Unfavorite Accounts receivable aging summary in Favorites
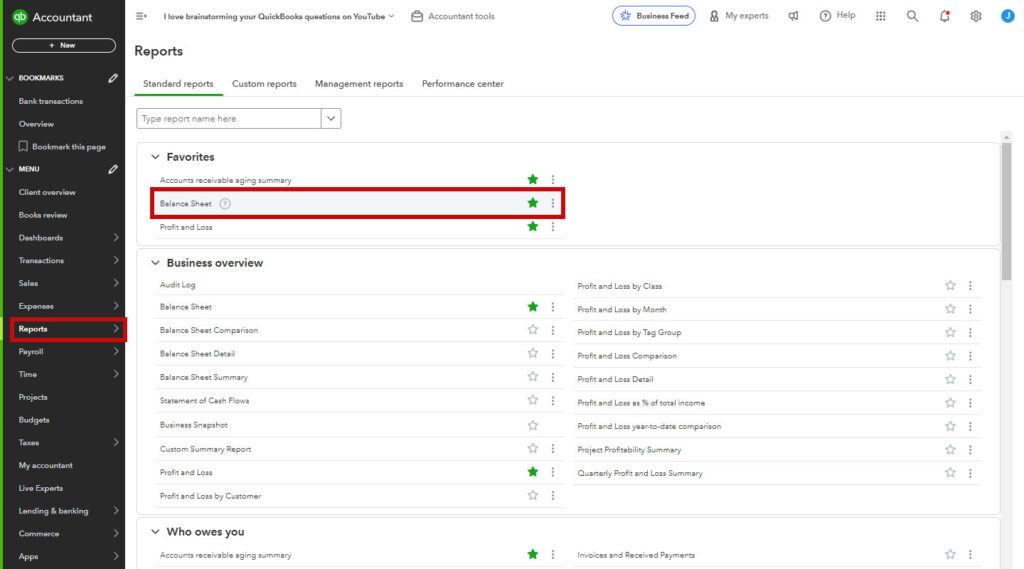 tap(533, 180)
